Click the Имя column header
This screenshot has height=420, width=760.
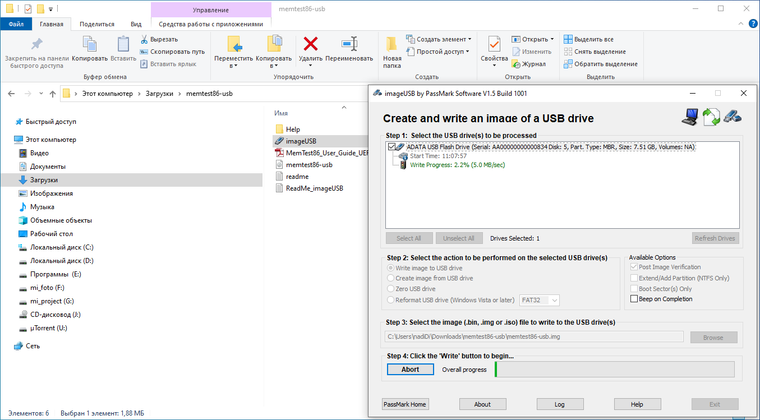point(281,113)
